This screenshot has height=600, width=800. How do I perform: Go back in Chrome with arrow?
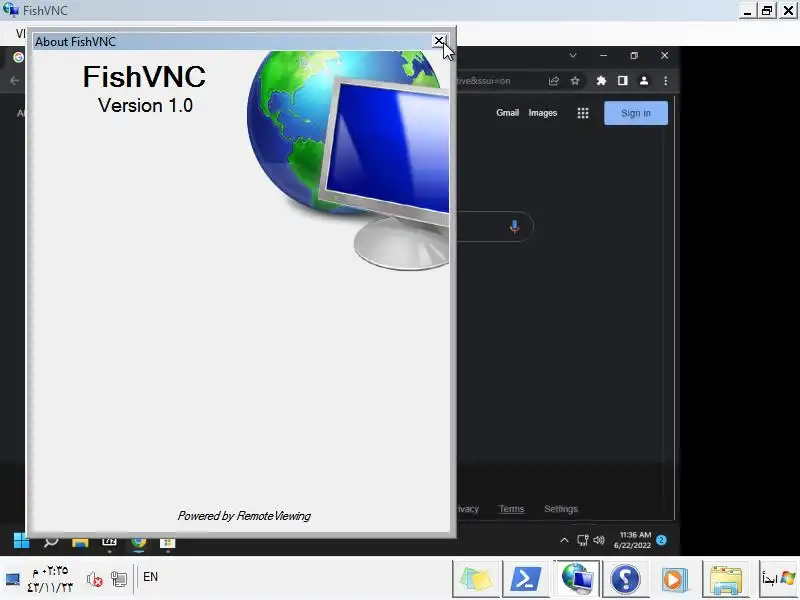coord(14,81)
